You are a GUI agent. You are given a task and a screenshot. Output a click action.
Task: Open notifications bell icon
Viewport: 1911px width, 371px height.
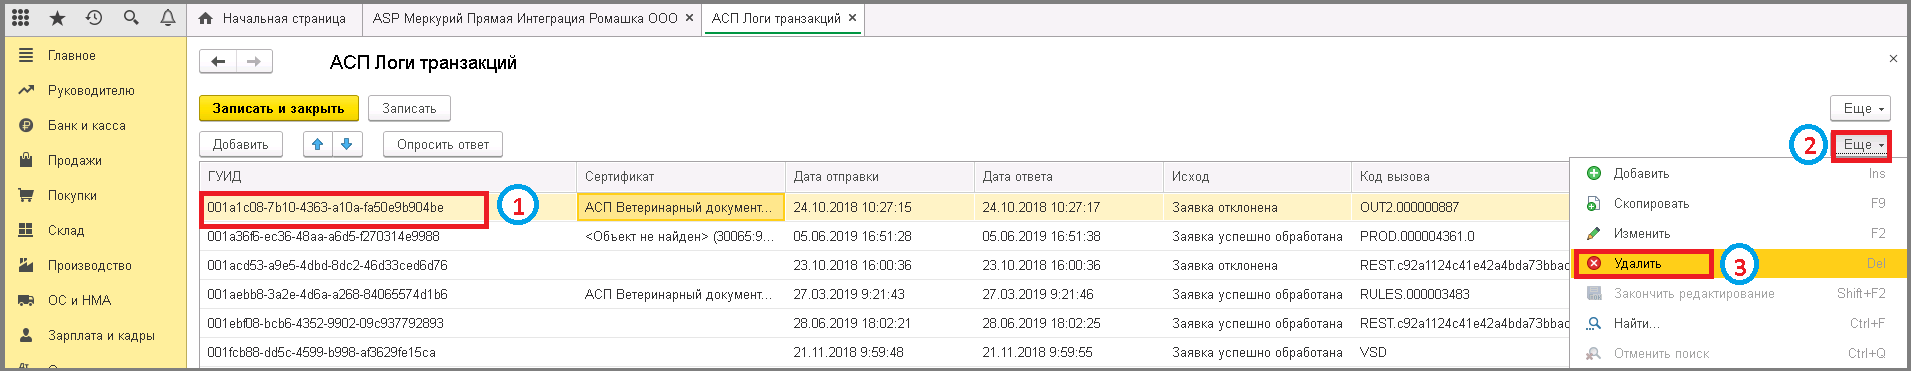(x=167, y=18)
